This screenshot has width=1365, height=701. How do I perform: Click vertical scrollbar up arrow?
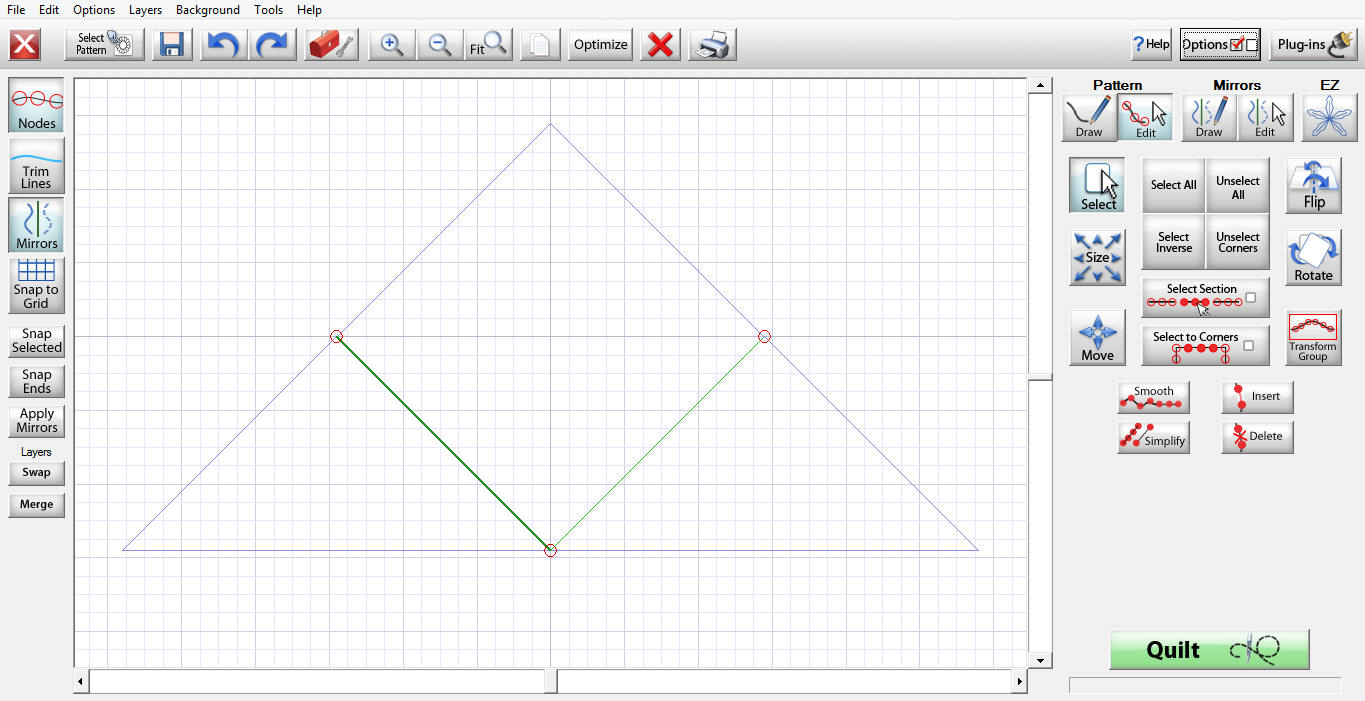[1040, 86]
